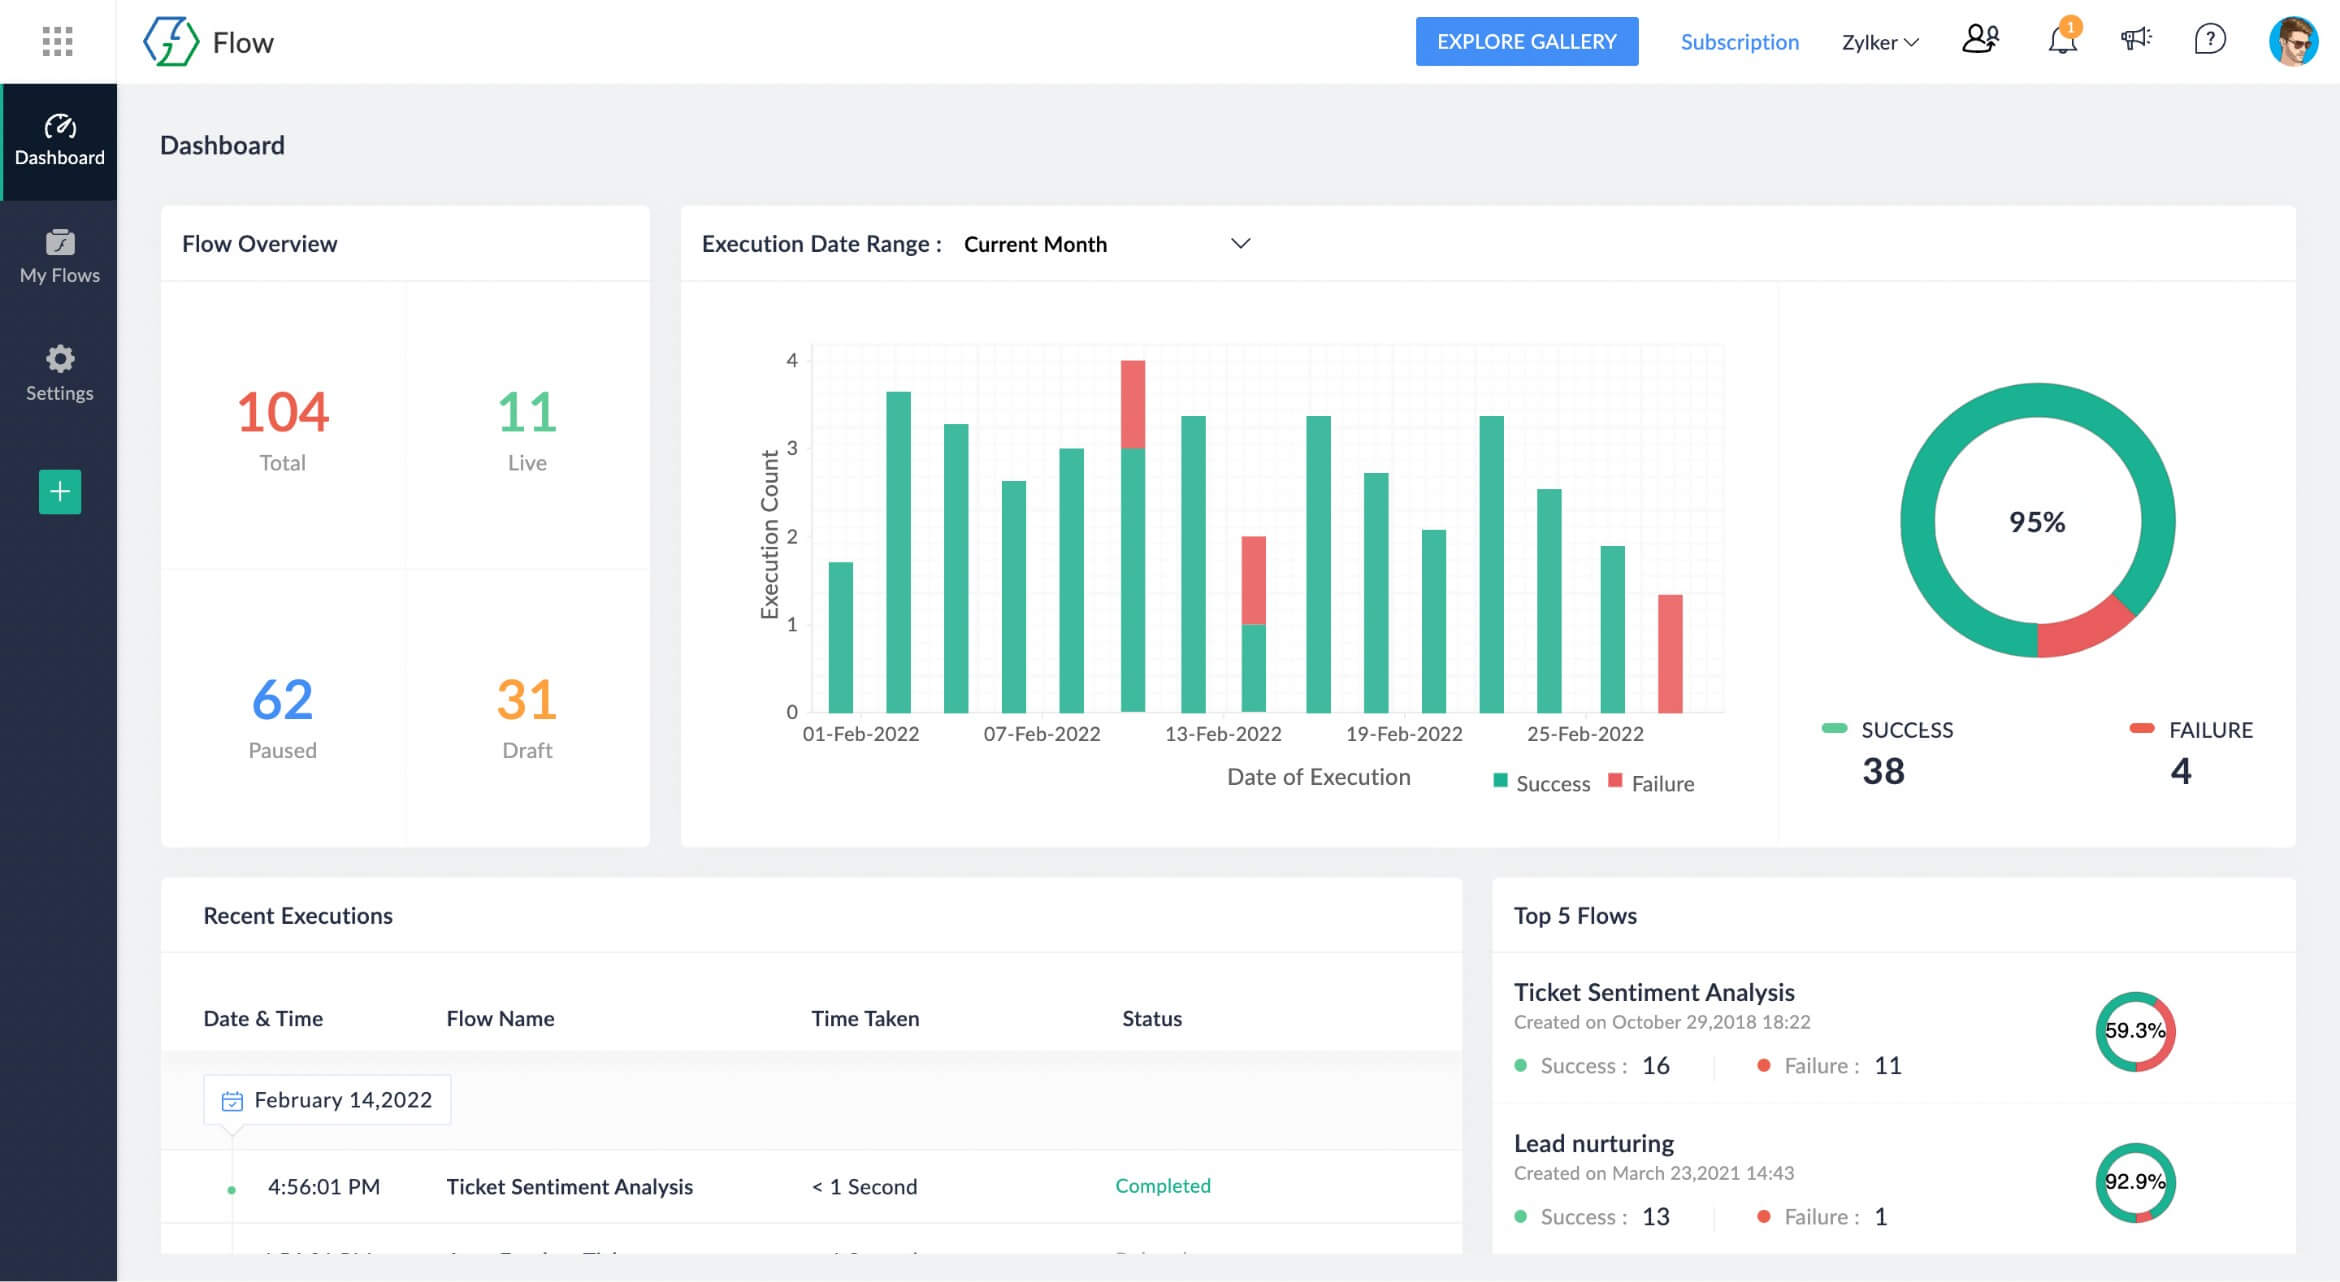Open Ticket Sentiment Analysis in Top 5 Flows
Screen dimensions: 2340x1282
click(1653, 992)
